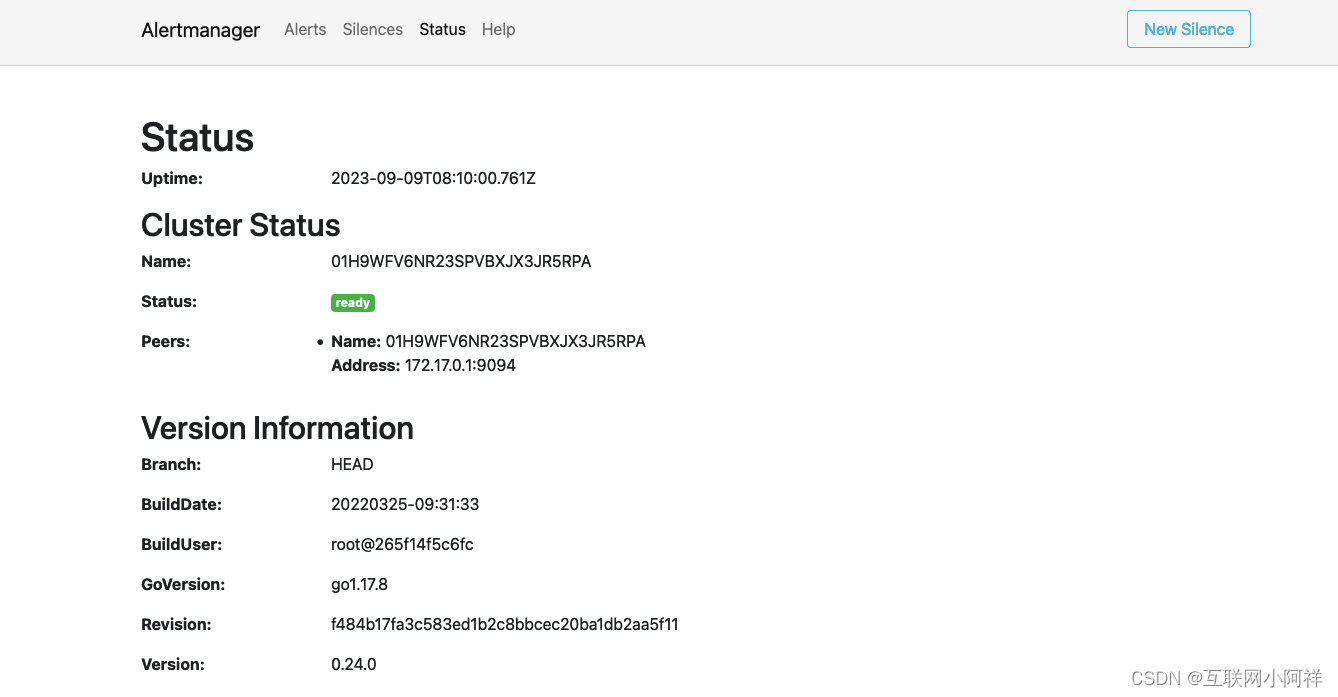Click the Revision hash f484b17fa3c5...
Screen dimensions: 1338x697
tap(505, 625)
